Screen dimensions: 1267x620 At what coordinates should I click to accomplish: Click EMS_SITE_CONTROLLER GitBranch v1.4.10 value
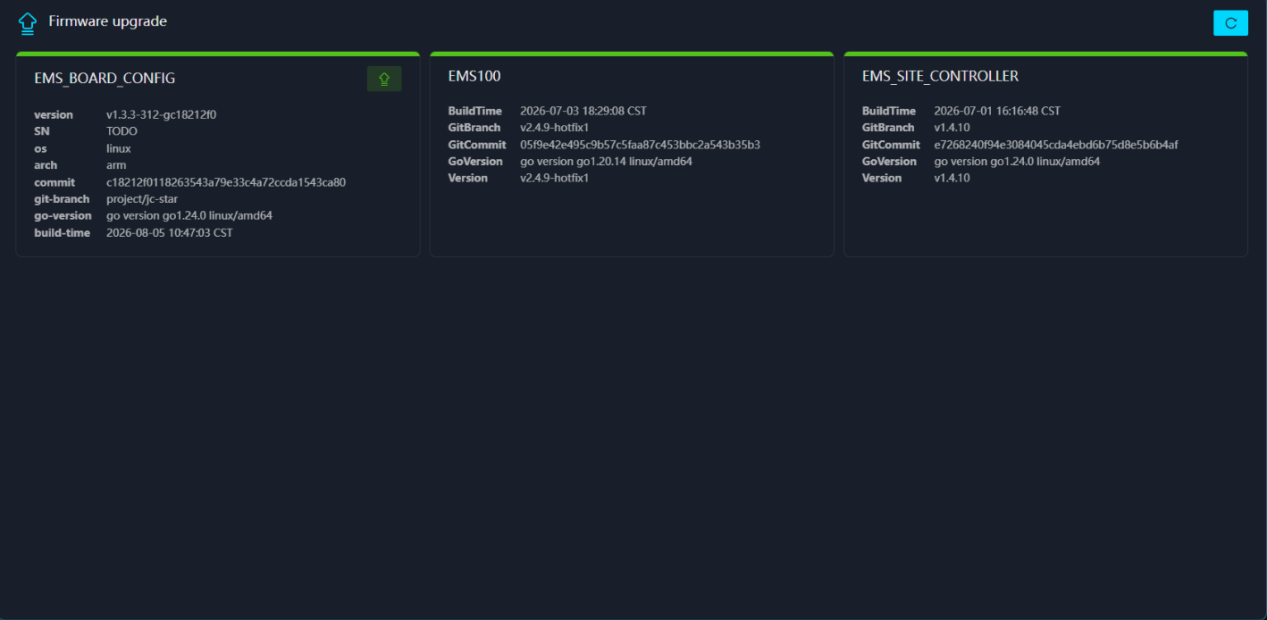pos(952,128)
